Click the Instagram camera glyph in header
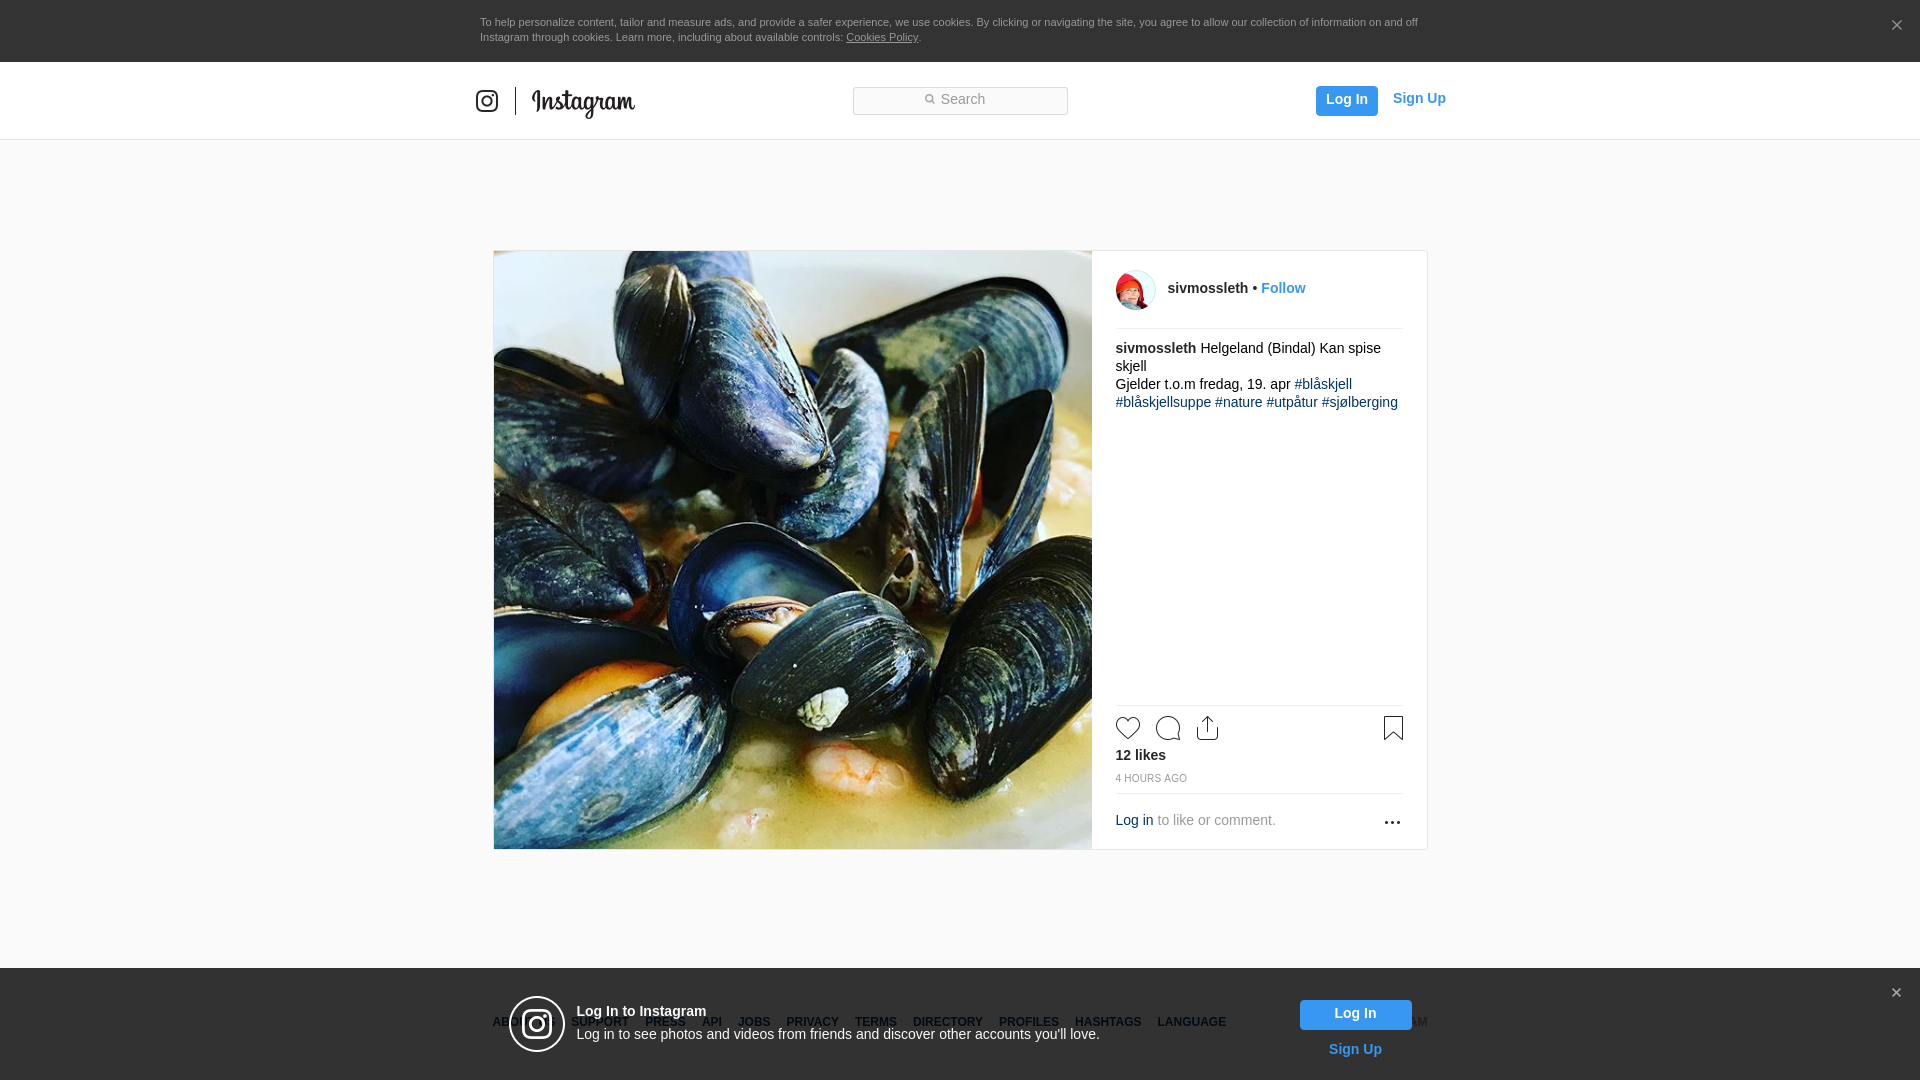The width and height of the screenshot is (1920, 1080). coord(487,101)
